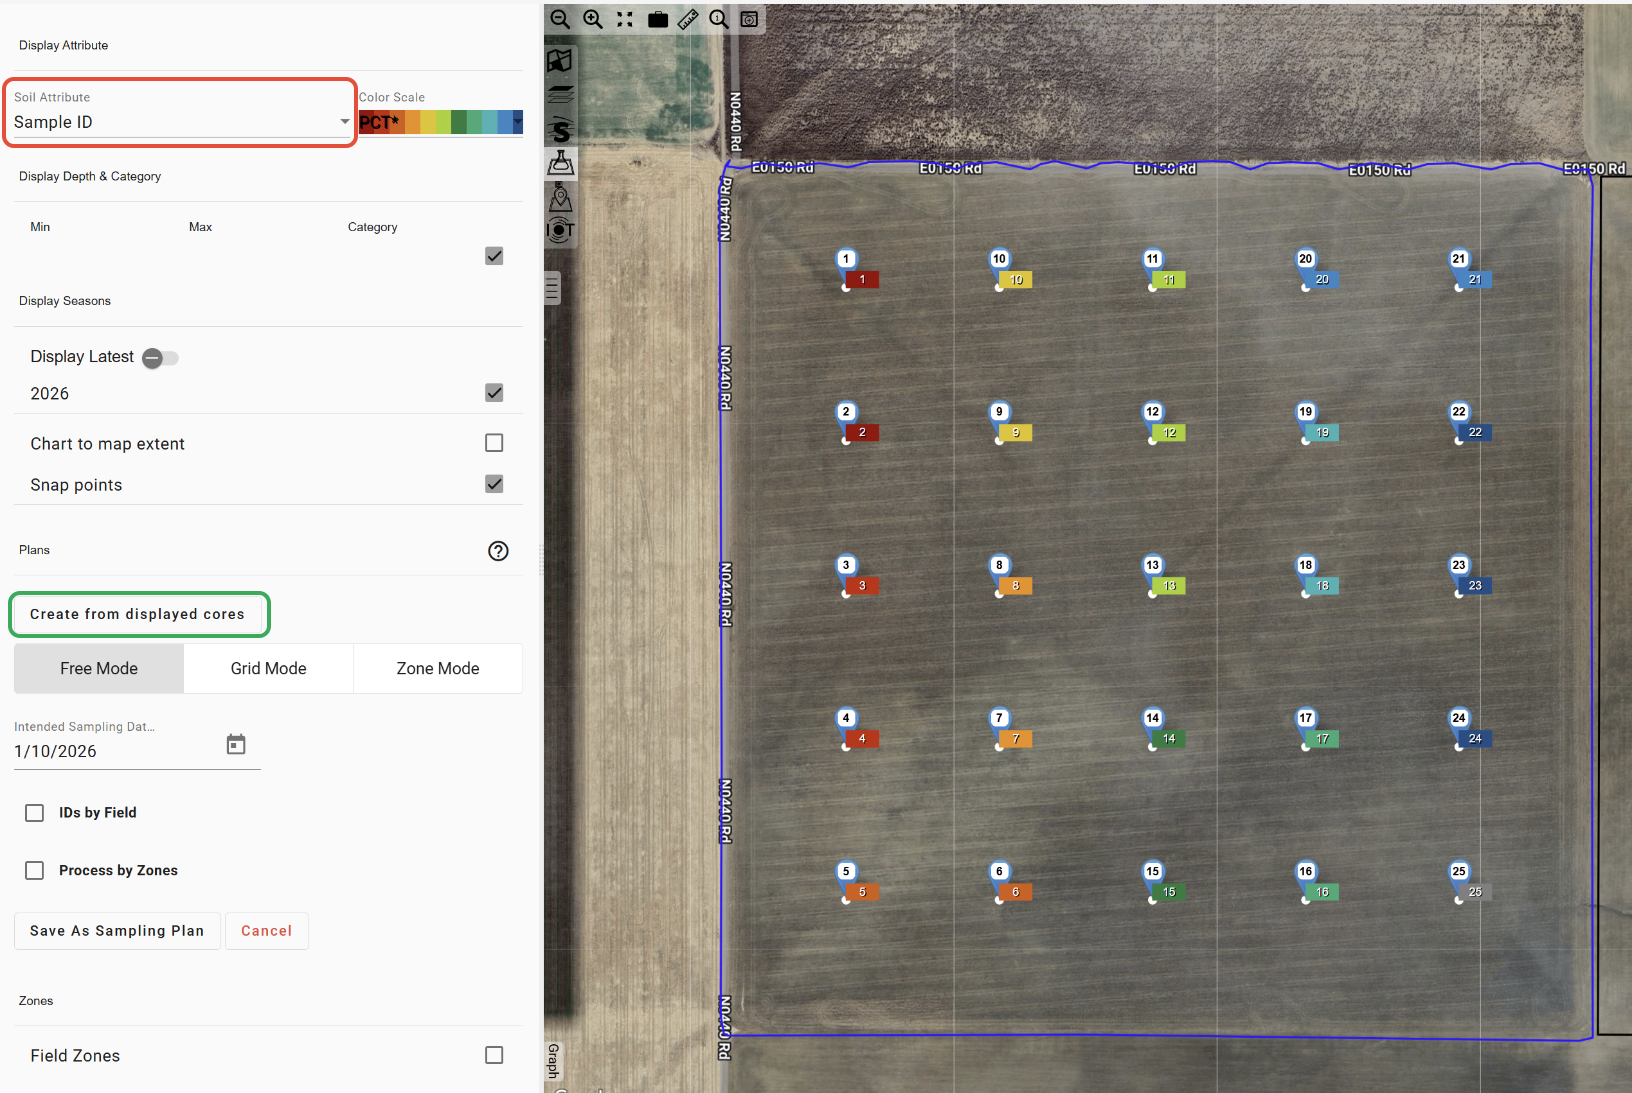Click Create from displayed cores button
Viewport: 1632px width, 1093px height.
pyautogui.click(x=138, y=614)
